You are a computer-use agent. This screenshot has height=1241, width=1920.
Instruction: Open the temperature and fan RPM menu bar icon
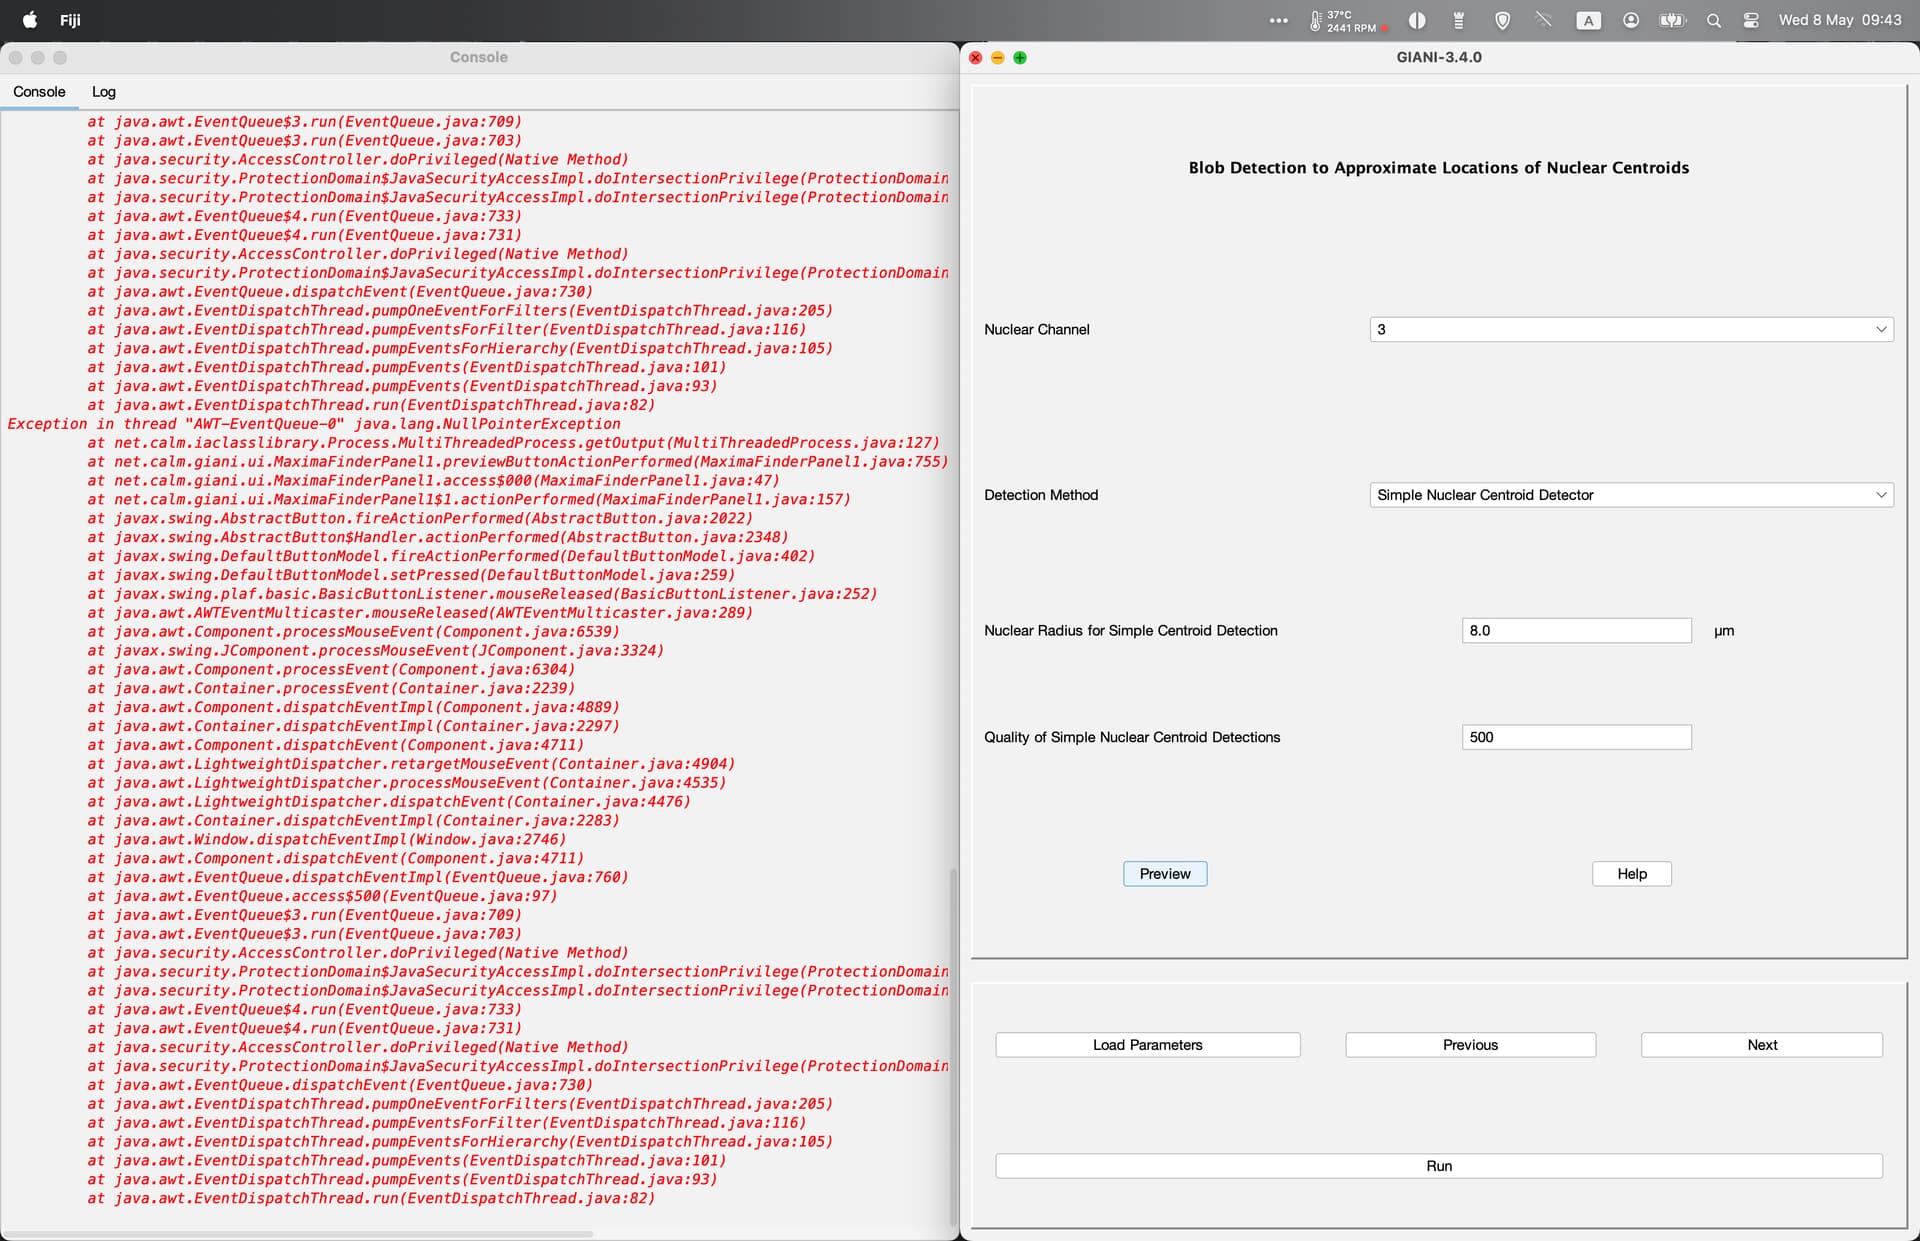point(1345,19)
